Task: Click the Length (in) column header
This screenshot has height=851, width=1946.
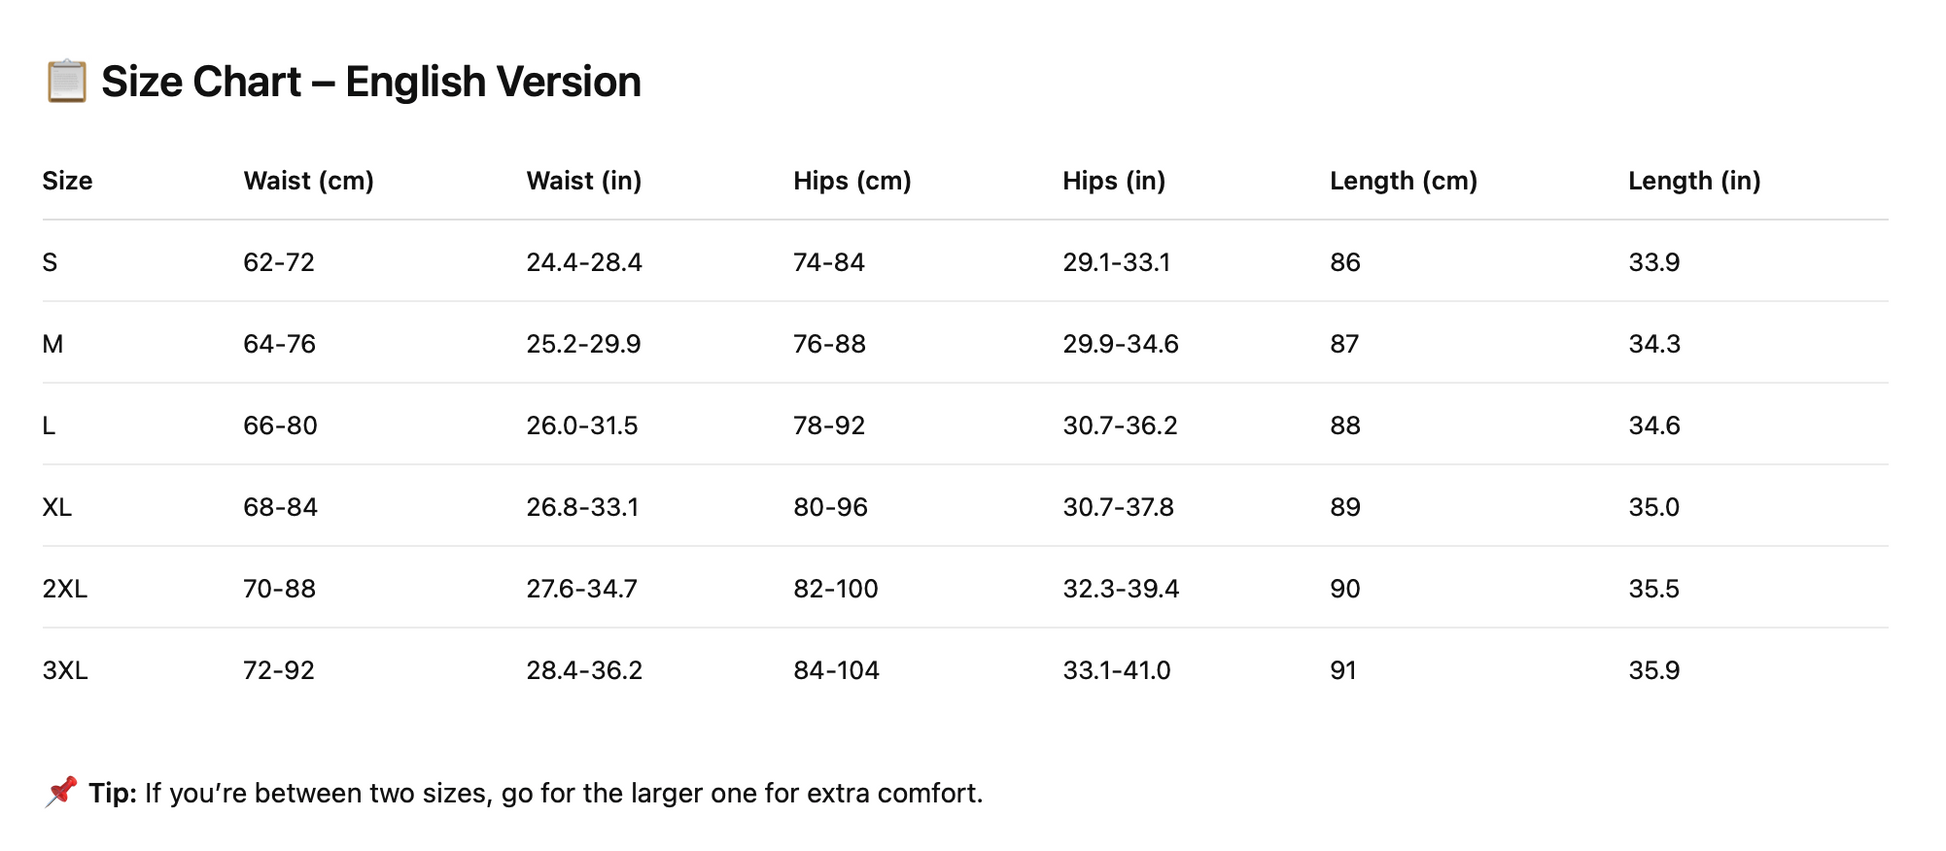Action: tap(1694, 181)
